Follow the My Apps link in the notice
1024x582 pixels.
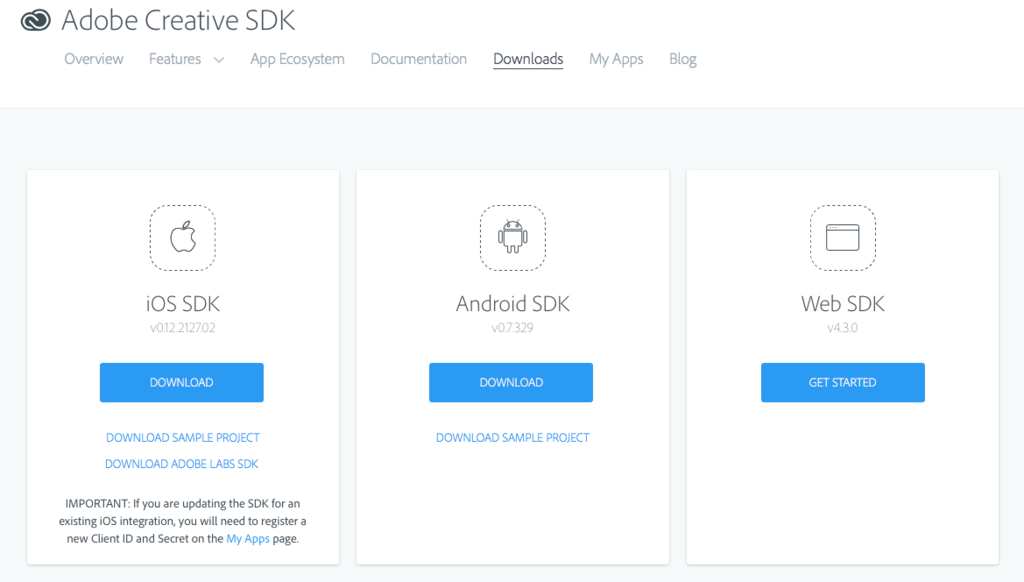point(248,539)
